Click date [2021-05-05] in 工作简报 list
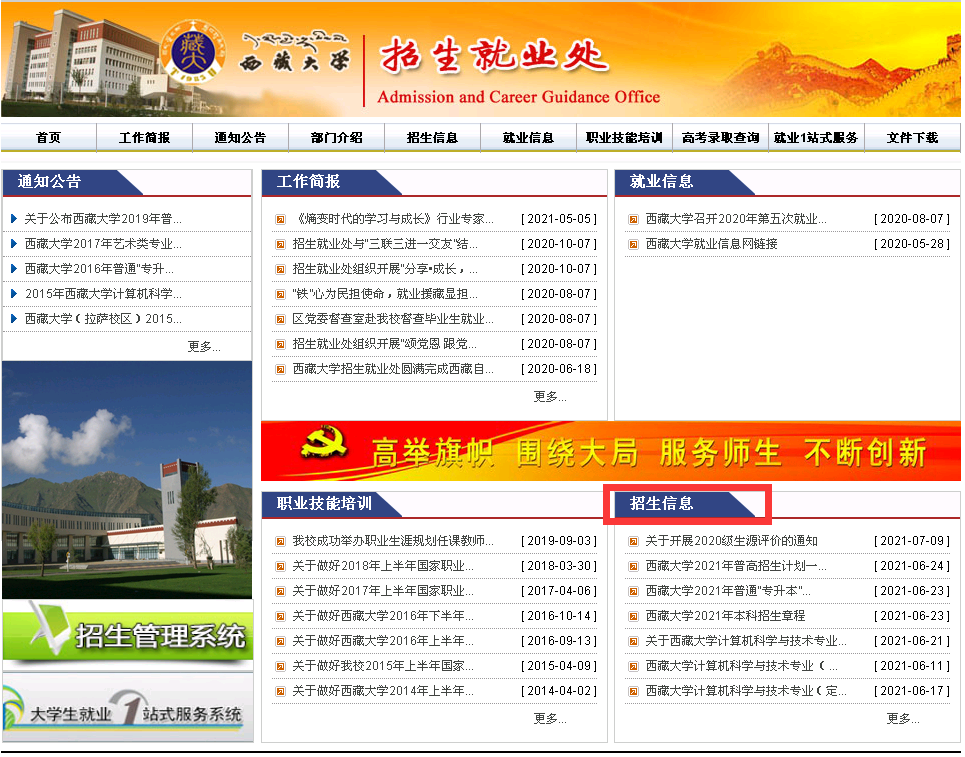The width and height of the screenshot is (965, 757). [559, 219]
